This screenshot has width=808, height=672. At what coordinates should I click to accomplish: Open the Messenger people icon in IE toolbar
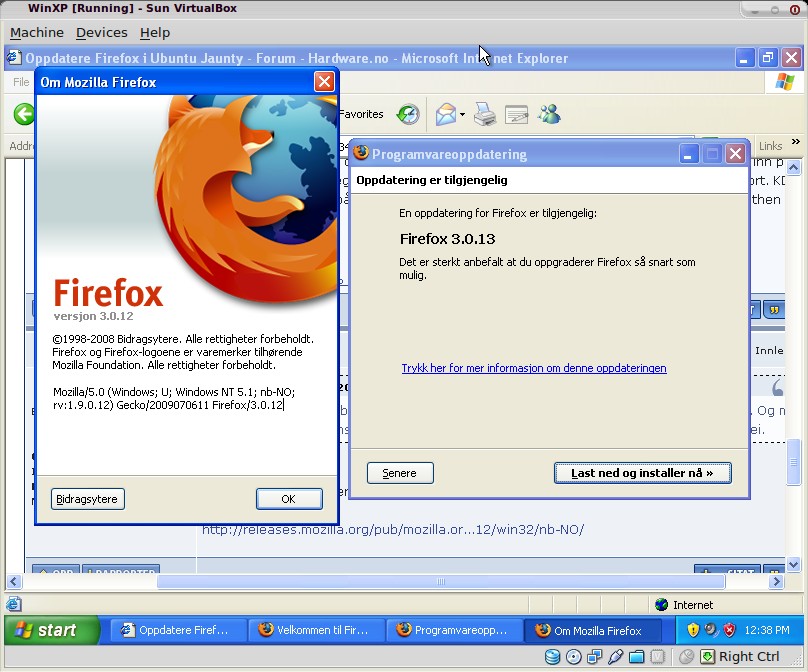point(549,114)
